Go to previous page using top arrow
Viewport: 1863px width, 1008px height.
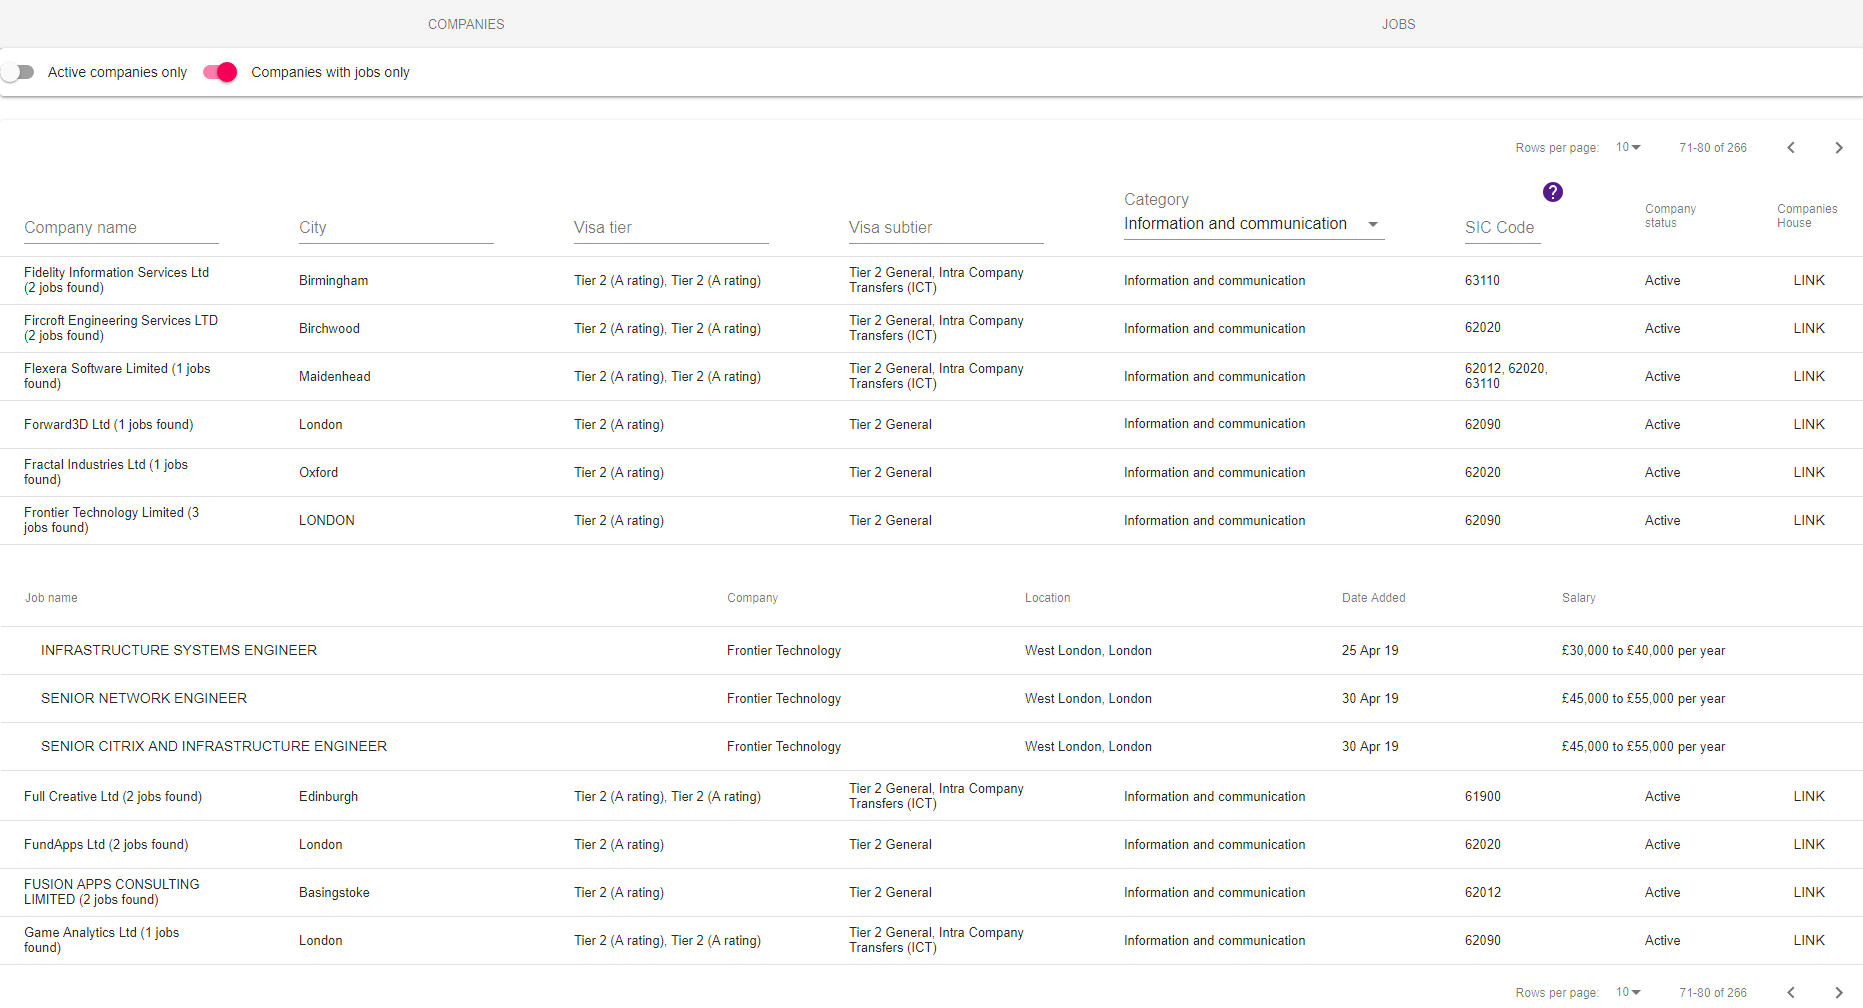[1791, 148]
